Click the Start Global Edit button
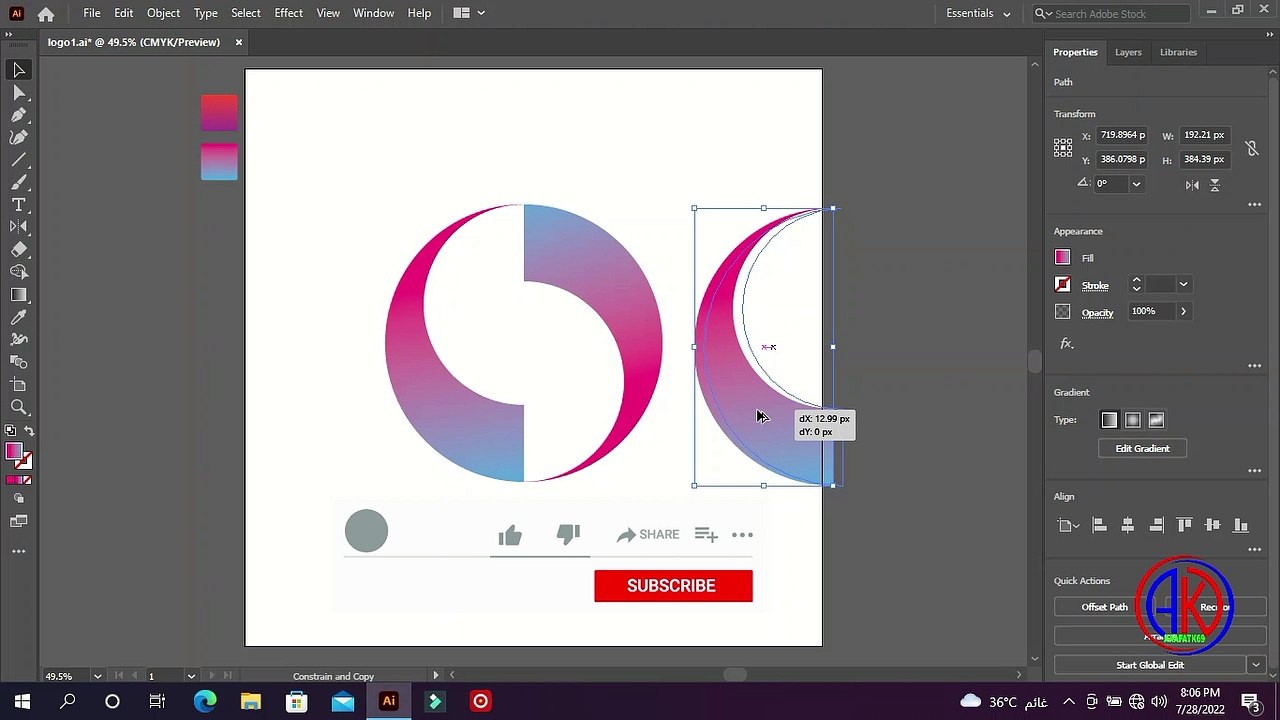Image resolution: width=1280 pixels, height=720 pixels. pyautogui.click(x=1150, y=665)
